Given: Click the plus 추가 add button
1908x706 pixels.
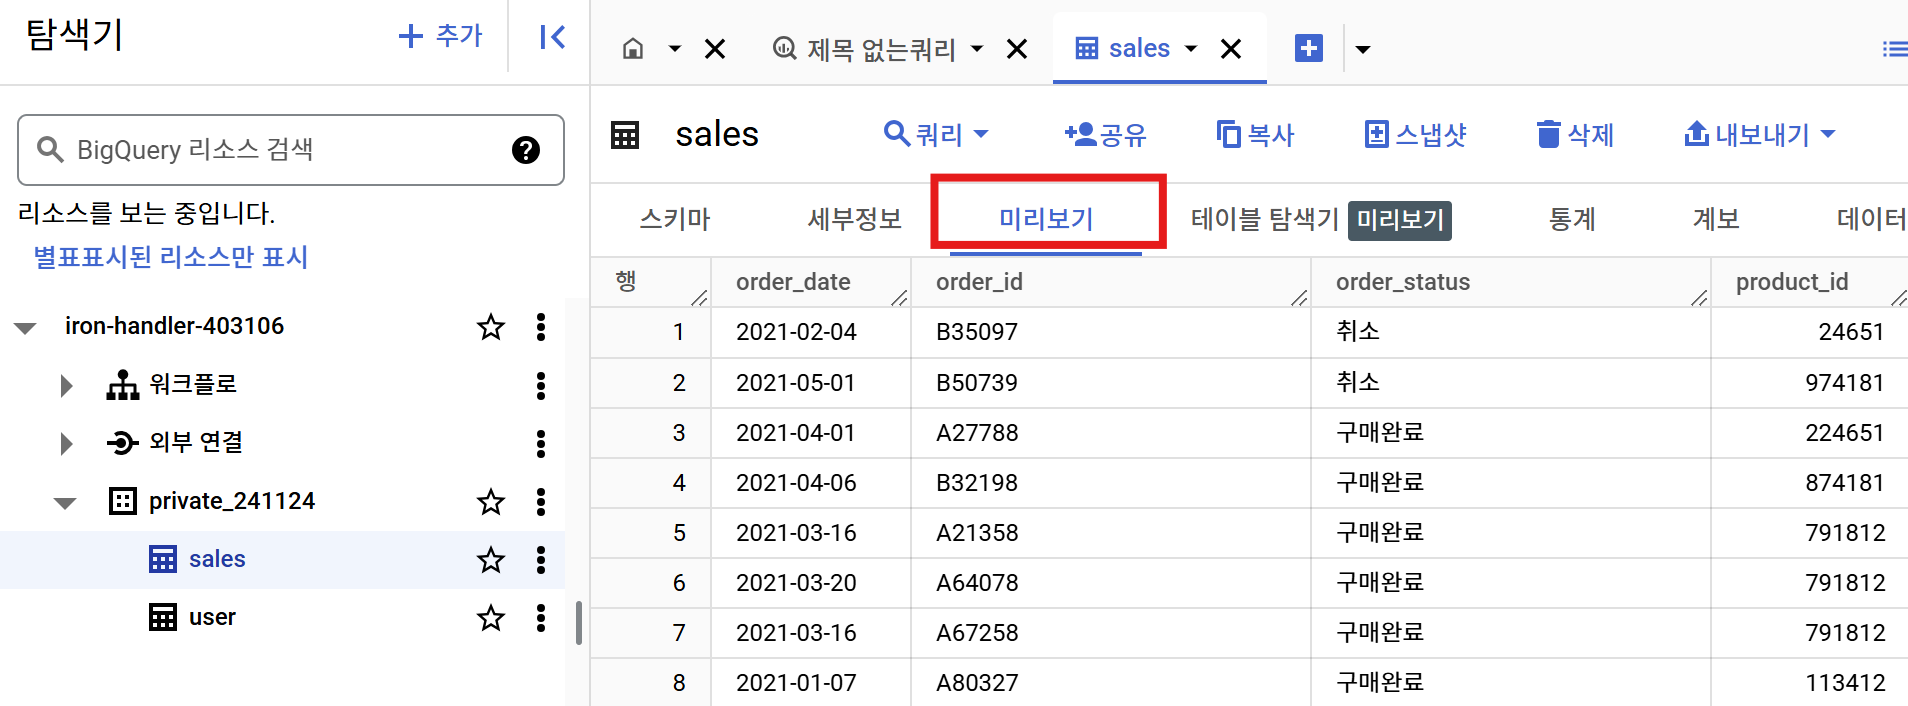Looking at the screenshot, I should [441, 36].
